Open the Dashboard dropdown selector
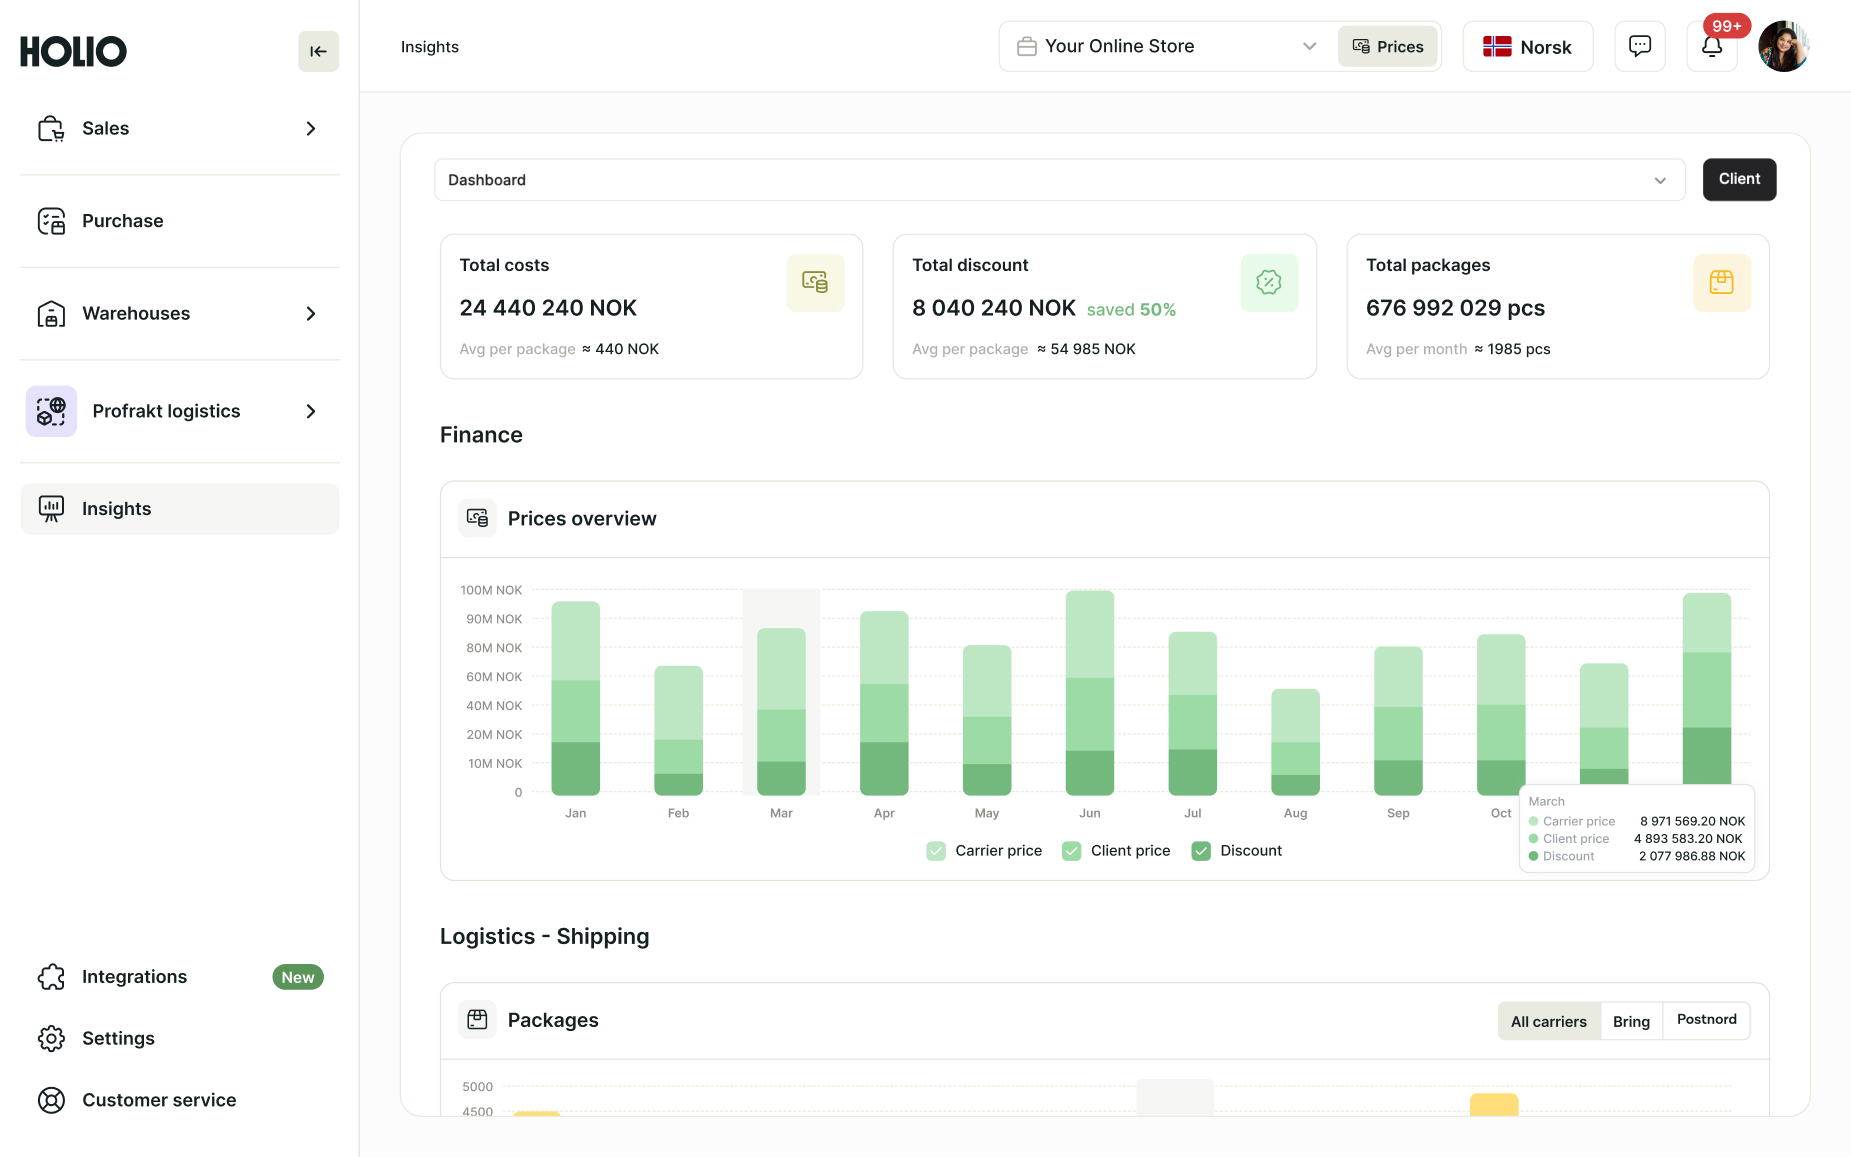Image resolution: width=1851 pixels, height=1157 pixels. pos(1059,180)
